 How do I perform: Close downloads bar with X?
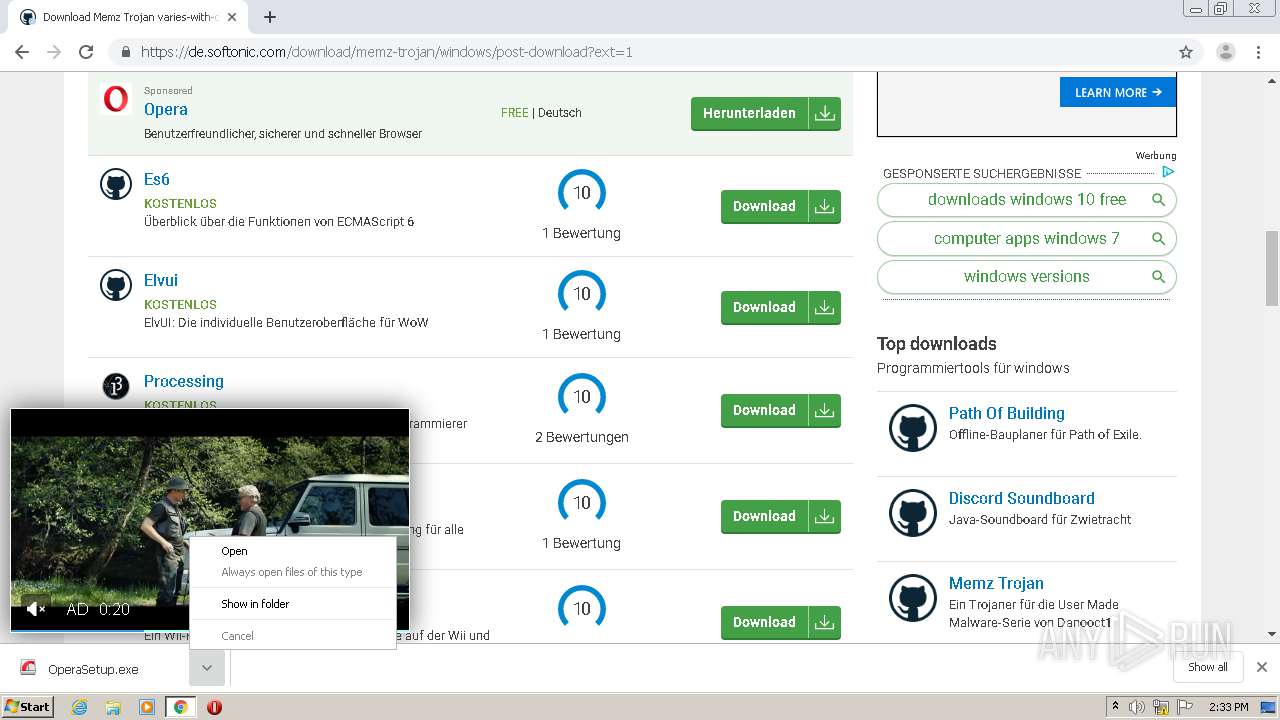click(1262, 667)
